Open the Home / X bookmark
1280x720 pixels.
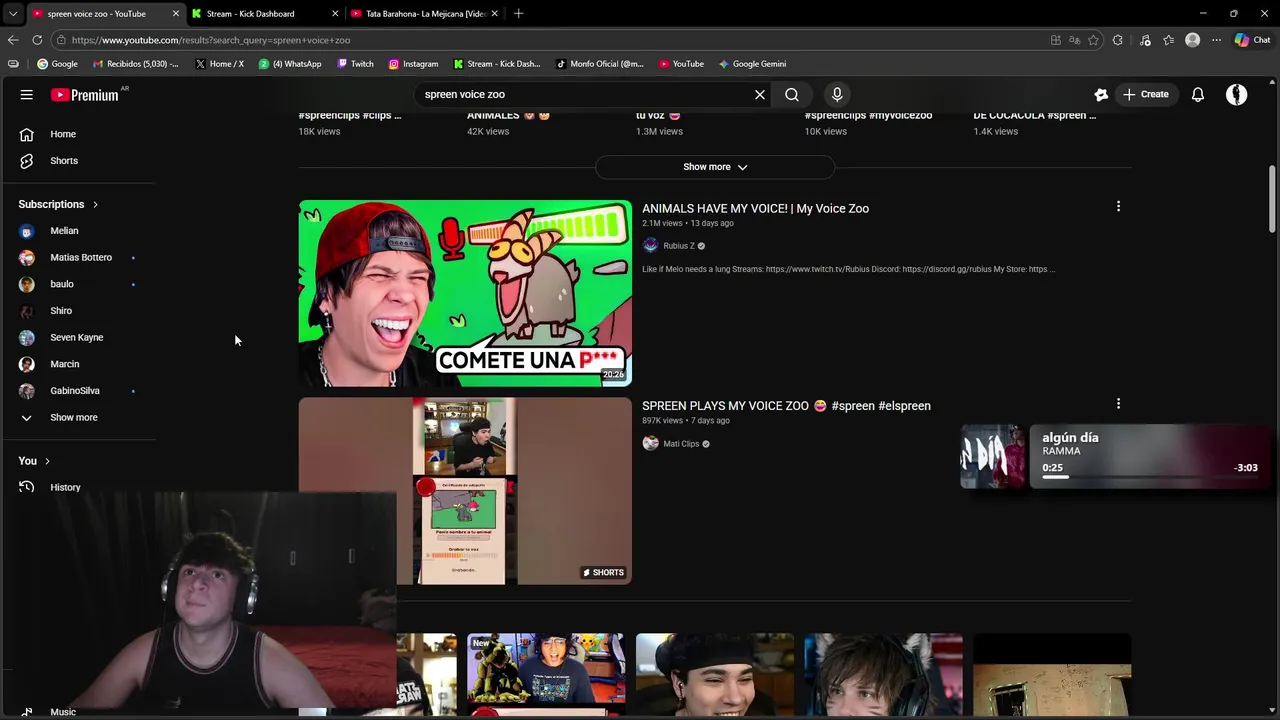pos(219,64)
